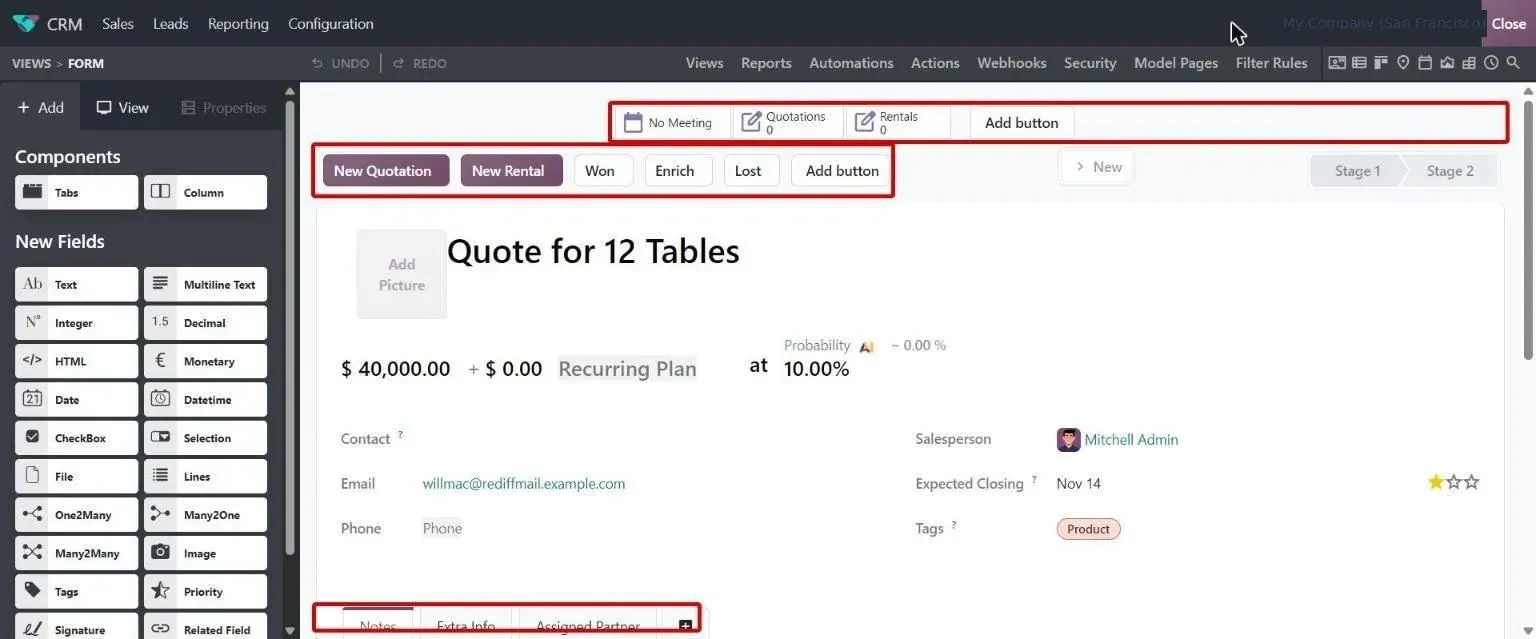Set priority with the third star
The width and height of the screenshot is (1536, 639).
[1471, 482]
